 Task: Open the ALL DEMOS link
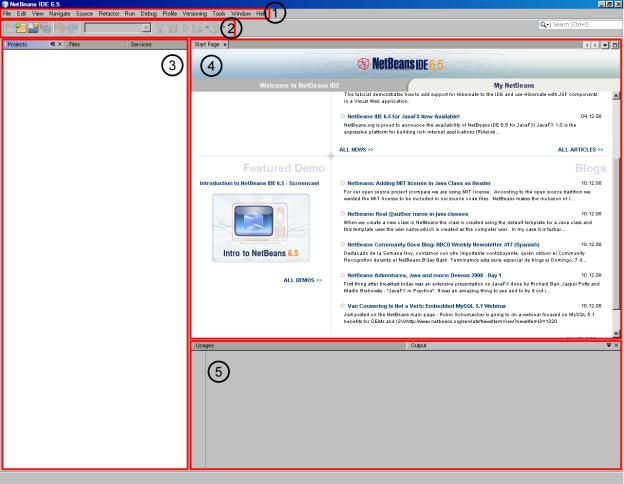[302, 280]
